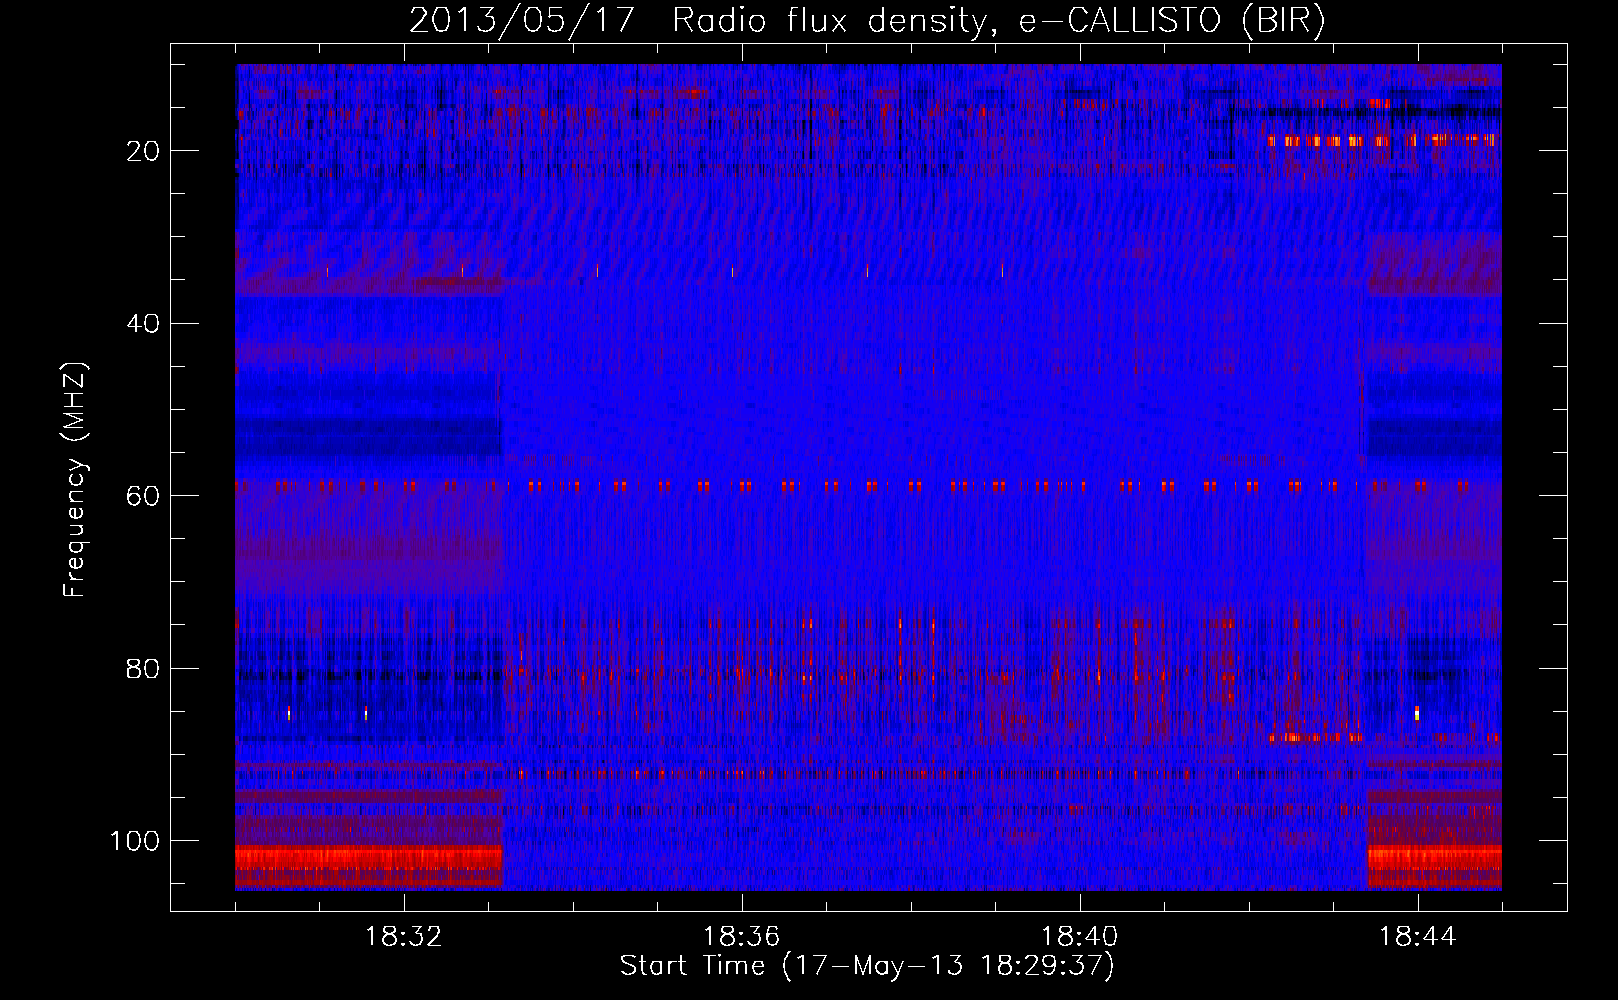Image resolution: width=1618 pixels, height=1000 pixels.
Task: Click the 20 frequency tick label
Action: (143, 151)
